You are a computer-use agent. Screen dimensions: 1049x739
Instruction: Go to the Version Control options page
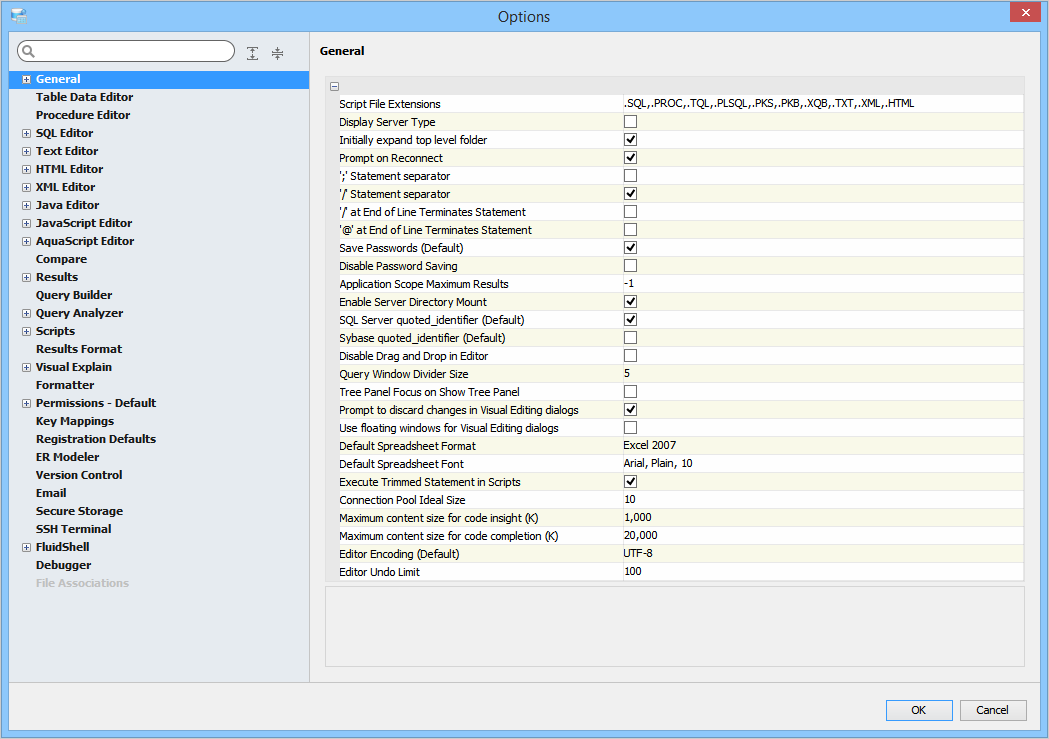pos(79,475)
